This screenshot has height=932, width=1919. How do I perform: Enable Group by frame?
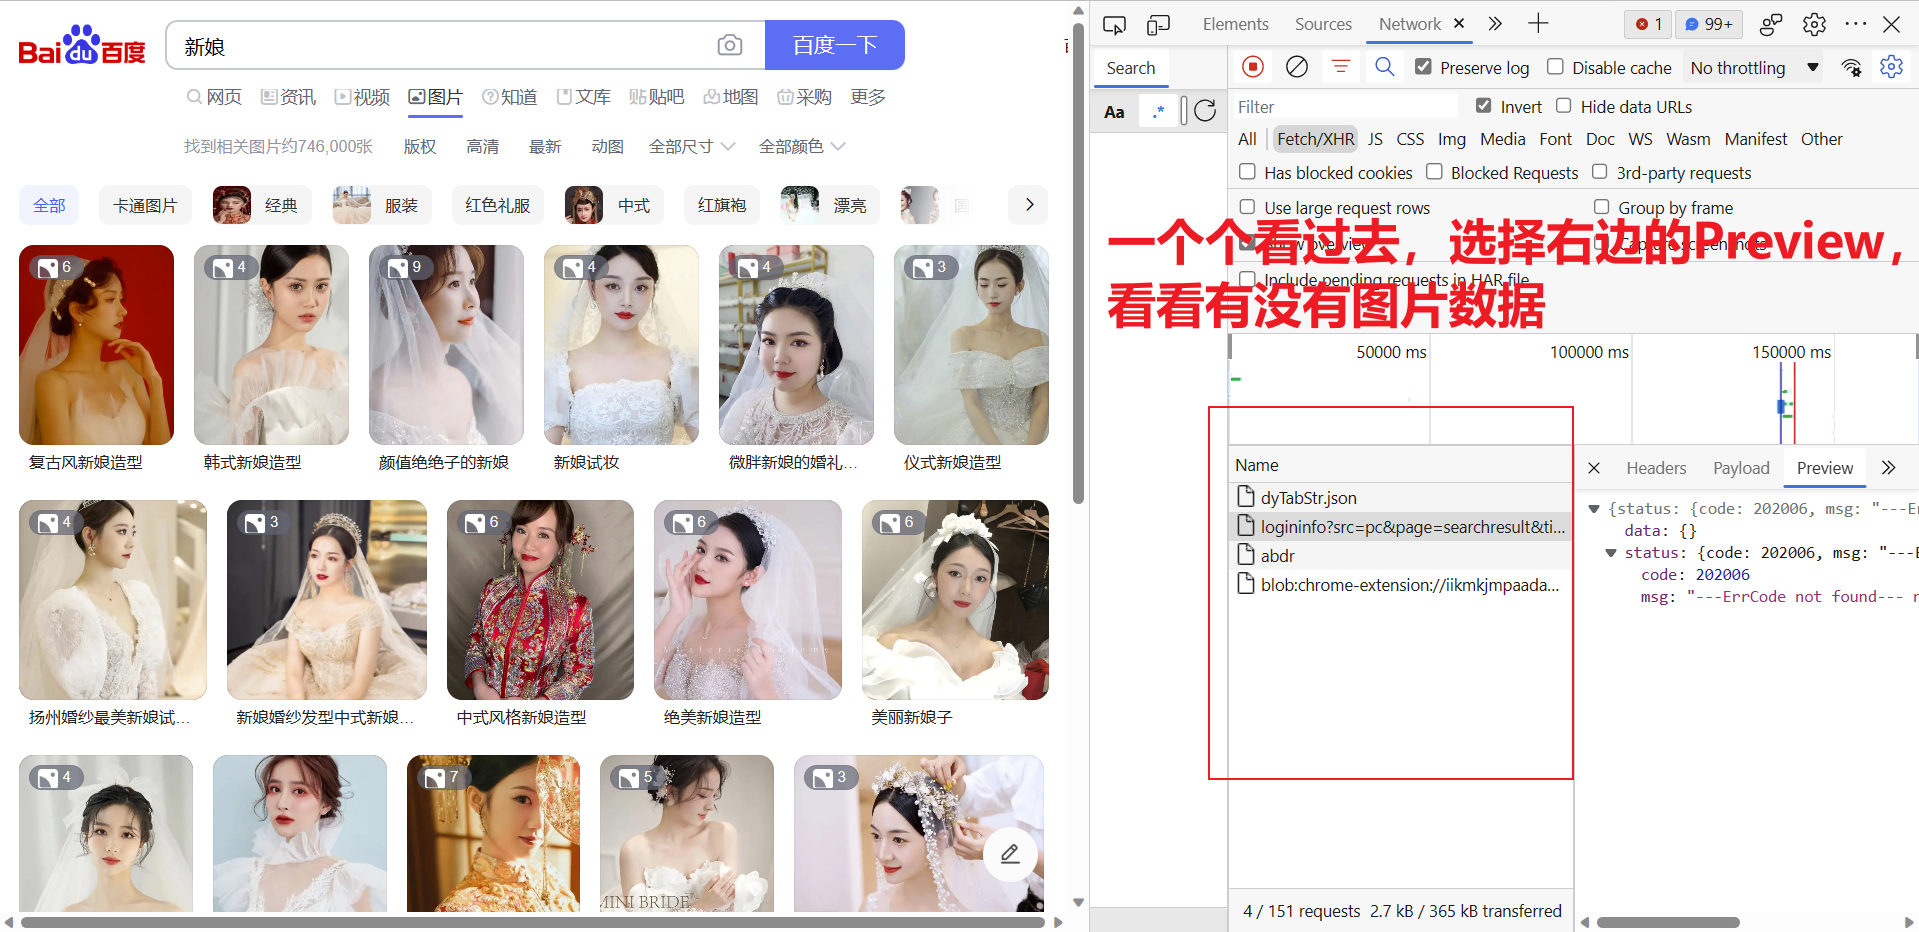tap(1601, 206)
